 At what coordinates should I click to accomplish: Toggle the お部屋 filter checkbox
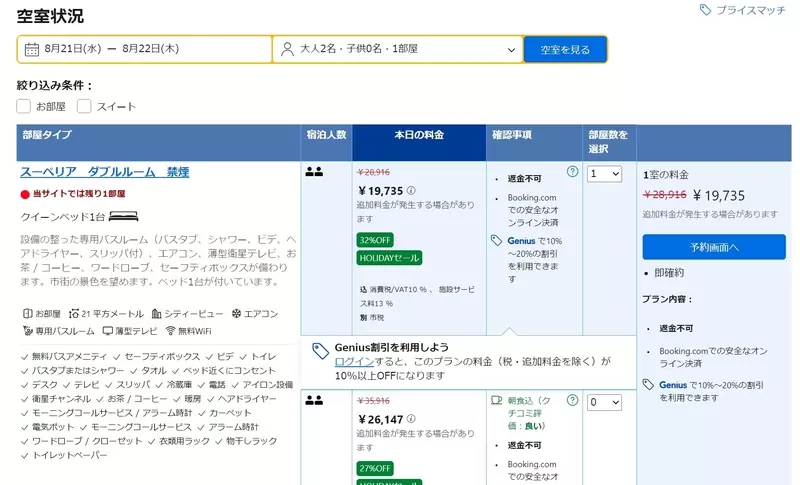pyautogui.click(x=23, y=106)
